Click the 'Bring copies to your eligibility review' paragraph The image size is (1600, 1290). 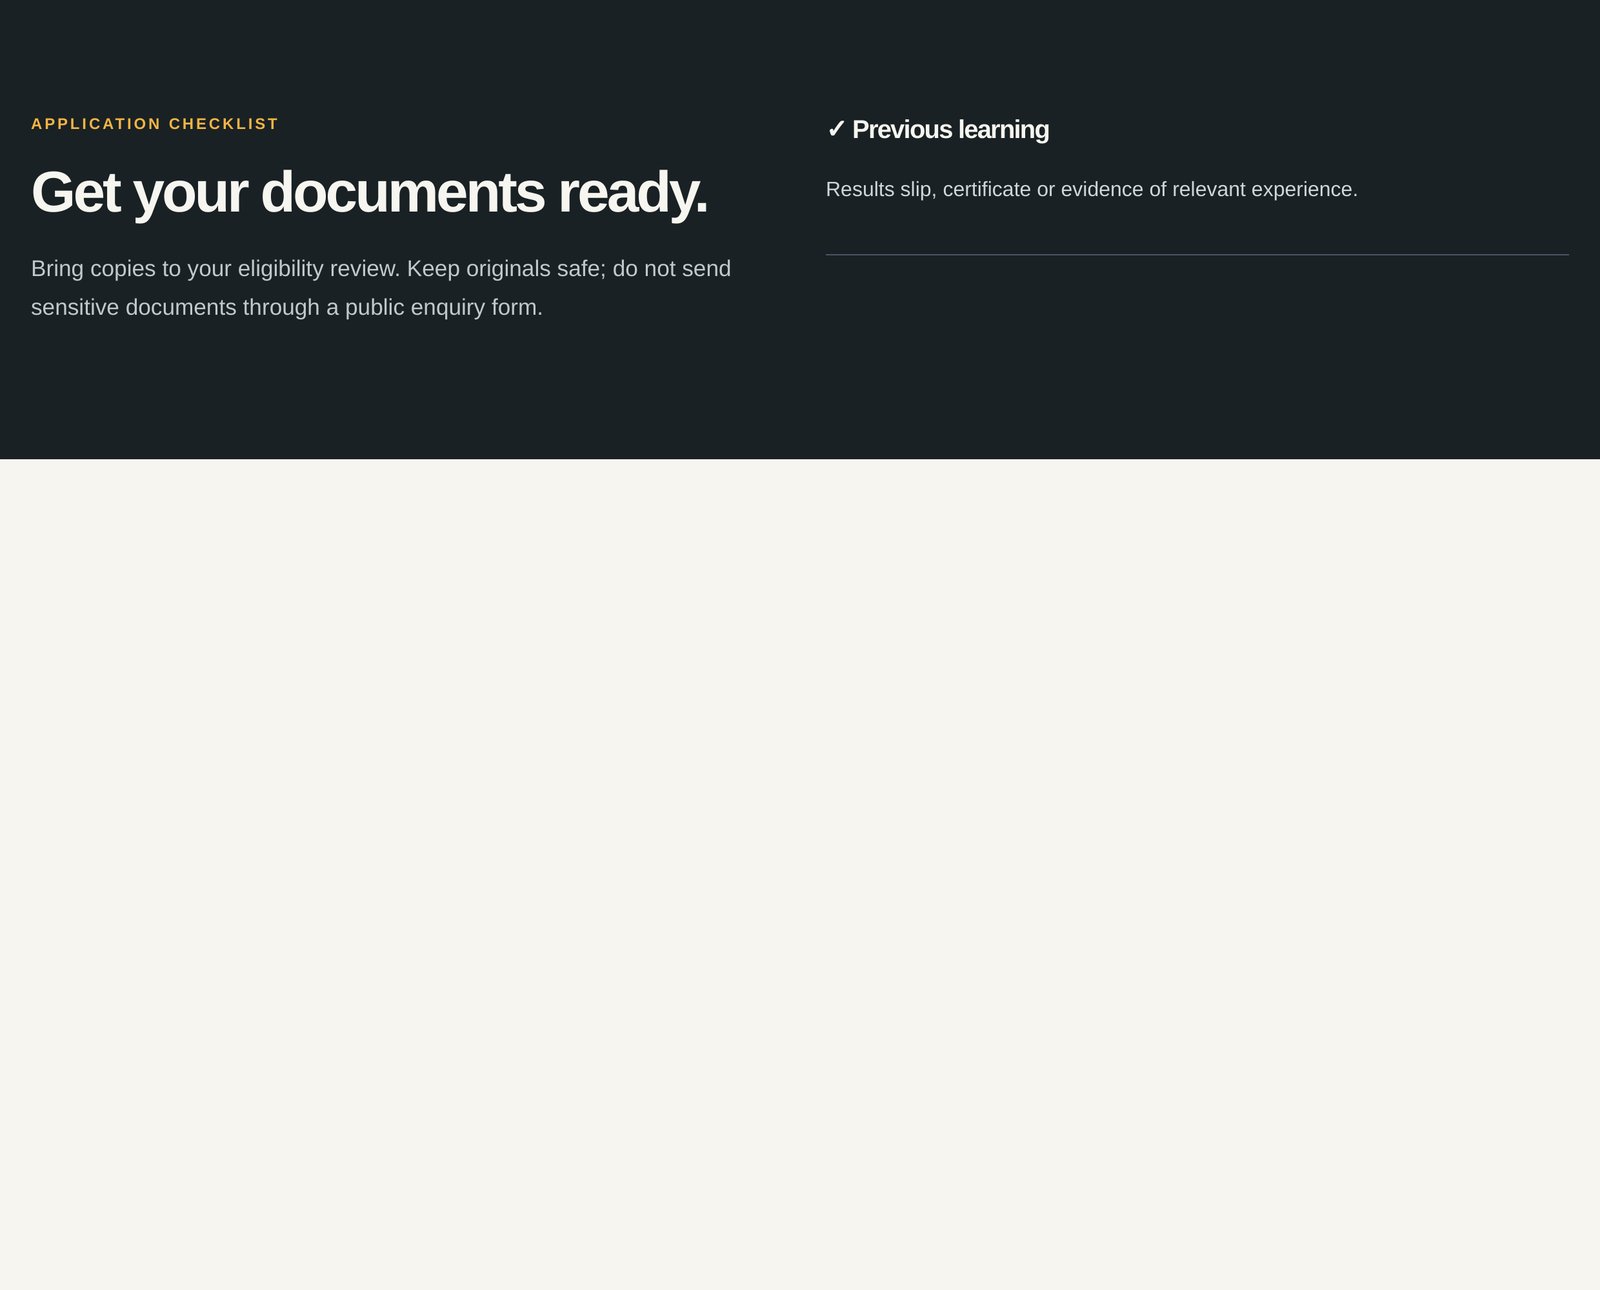(x=381, y=288)
